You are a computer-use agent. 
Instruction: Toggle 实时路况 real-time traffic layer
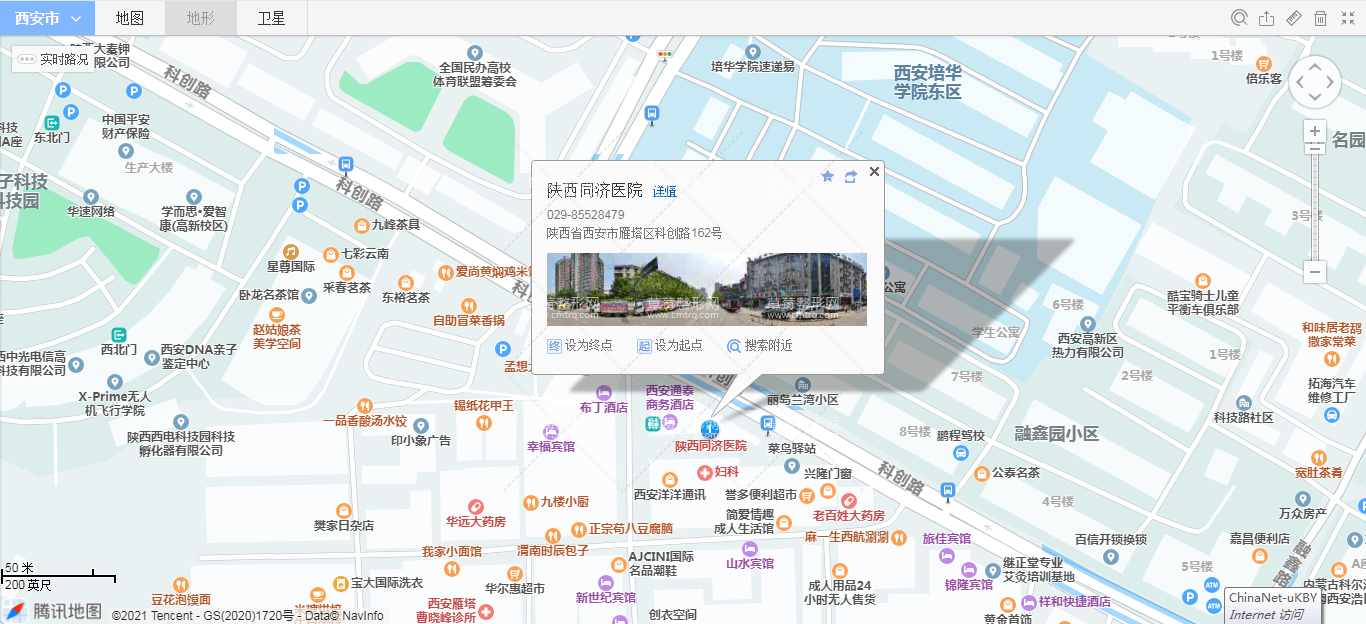(x=54, y=60)
